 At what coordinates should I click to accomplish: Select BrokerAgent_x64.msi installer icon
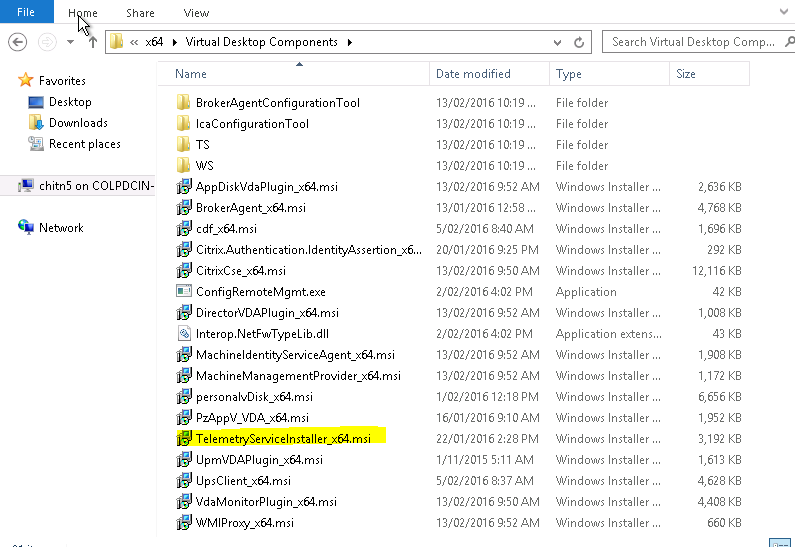coord(184,207)
